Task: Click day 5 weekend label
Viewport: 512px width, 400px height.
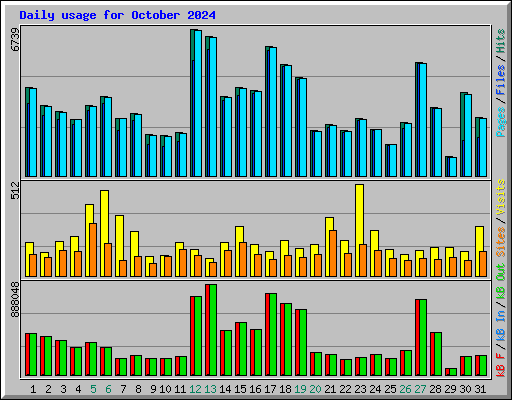Action: click(93, 389)
